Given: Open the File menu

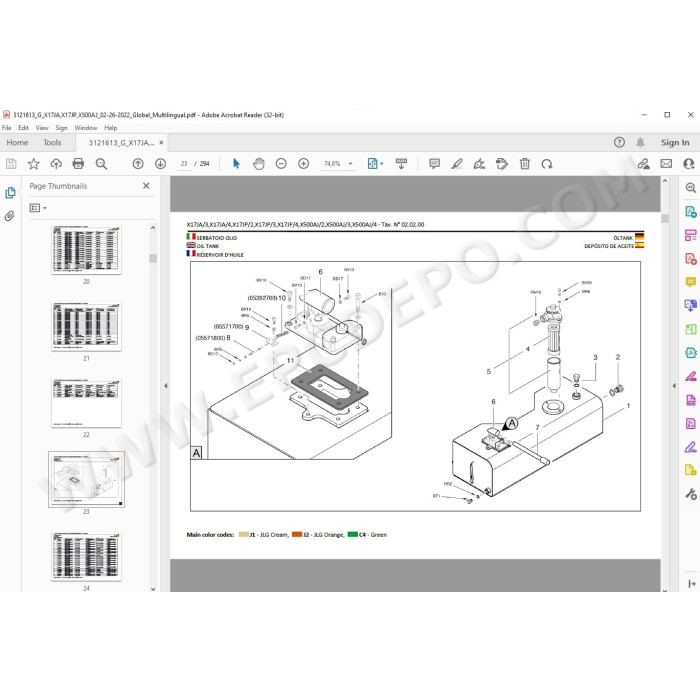Looking at the screenshot, I should click(x=7, y=128).
